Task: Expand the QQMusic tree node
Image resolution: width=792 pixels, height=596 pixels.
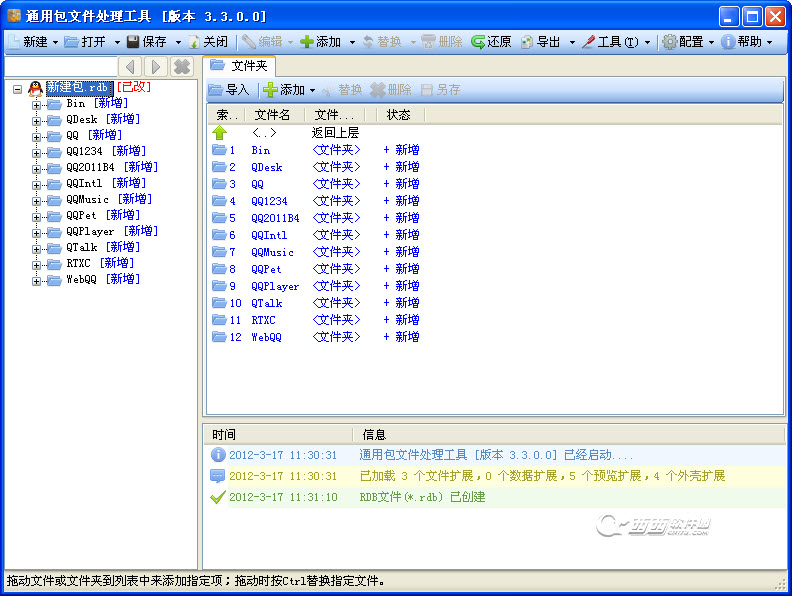Action: (37, 200)
